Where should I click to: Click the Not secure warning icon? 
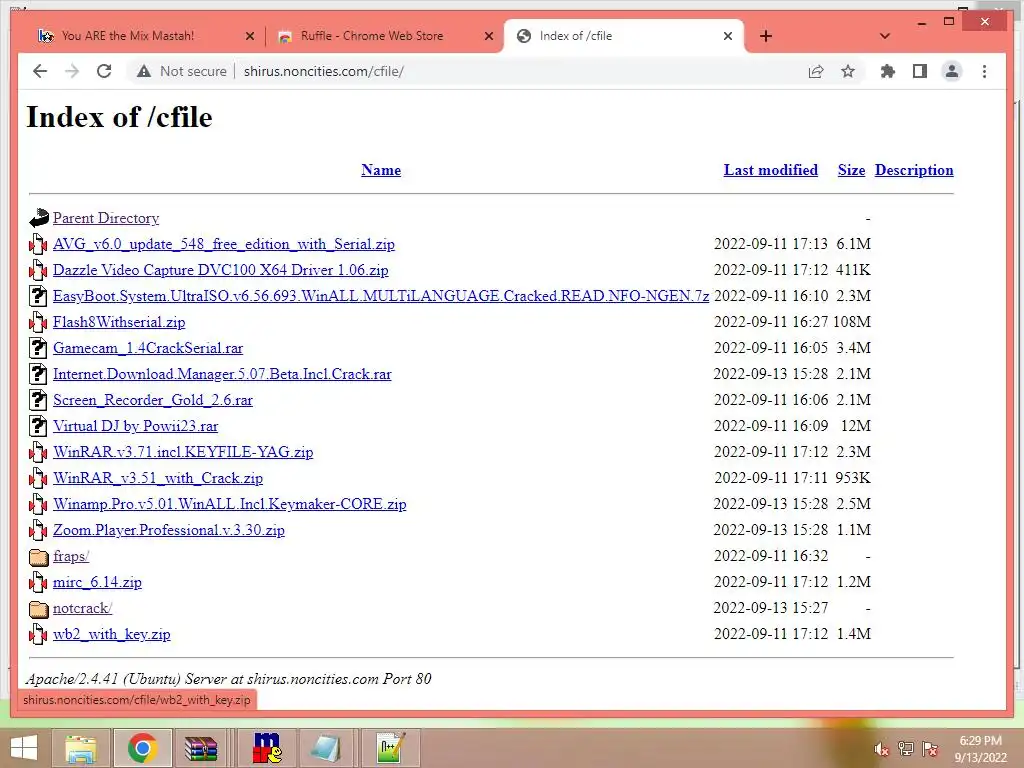click(144, 71)
